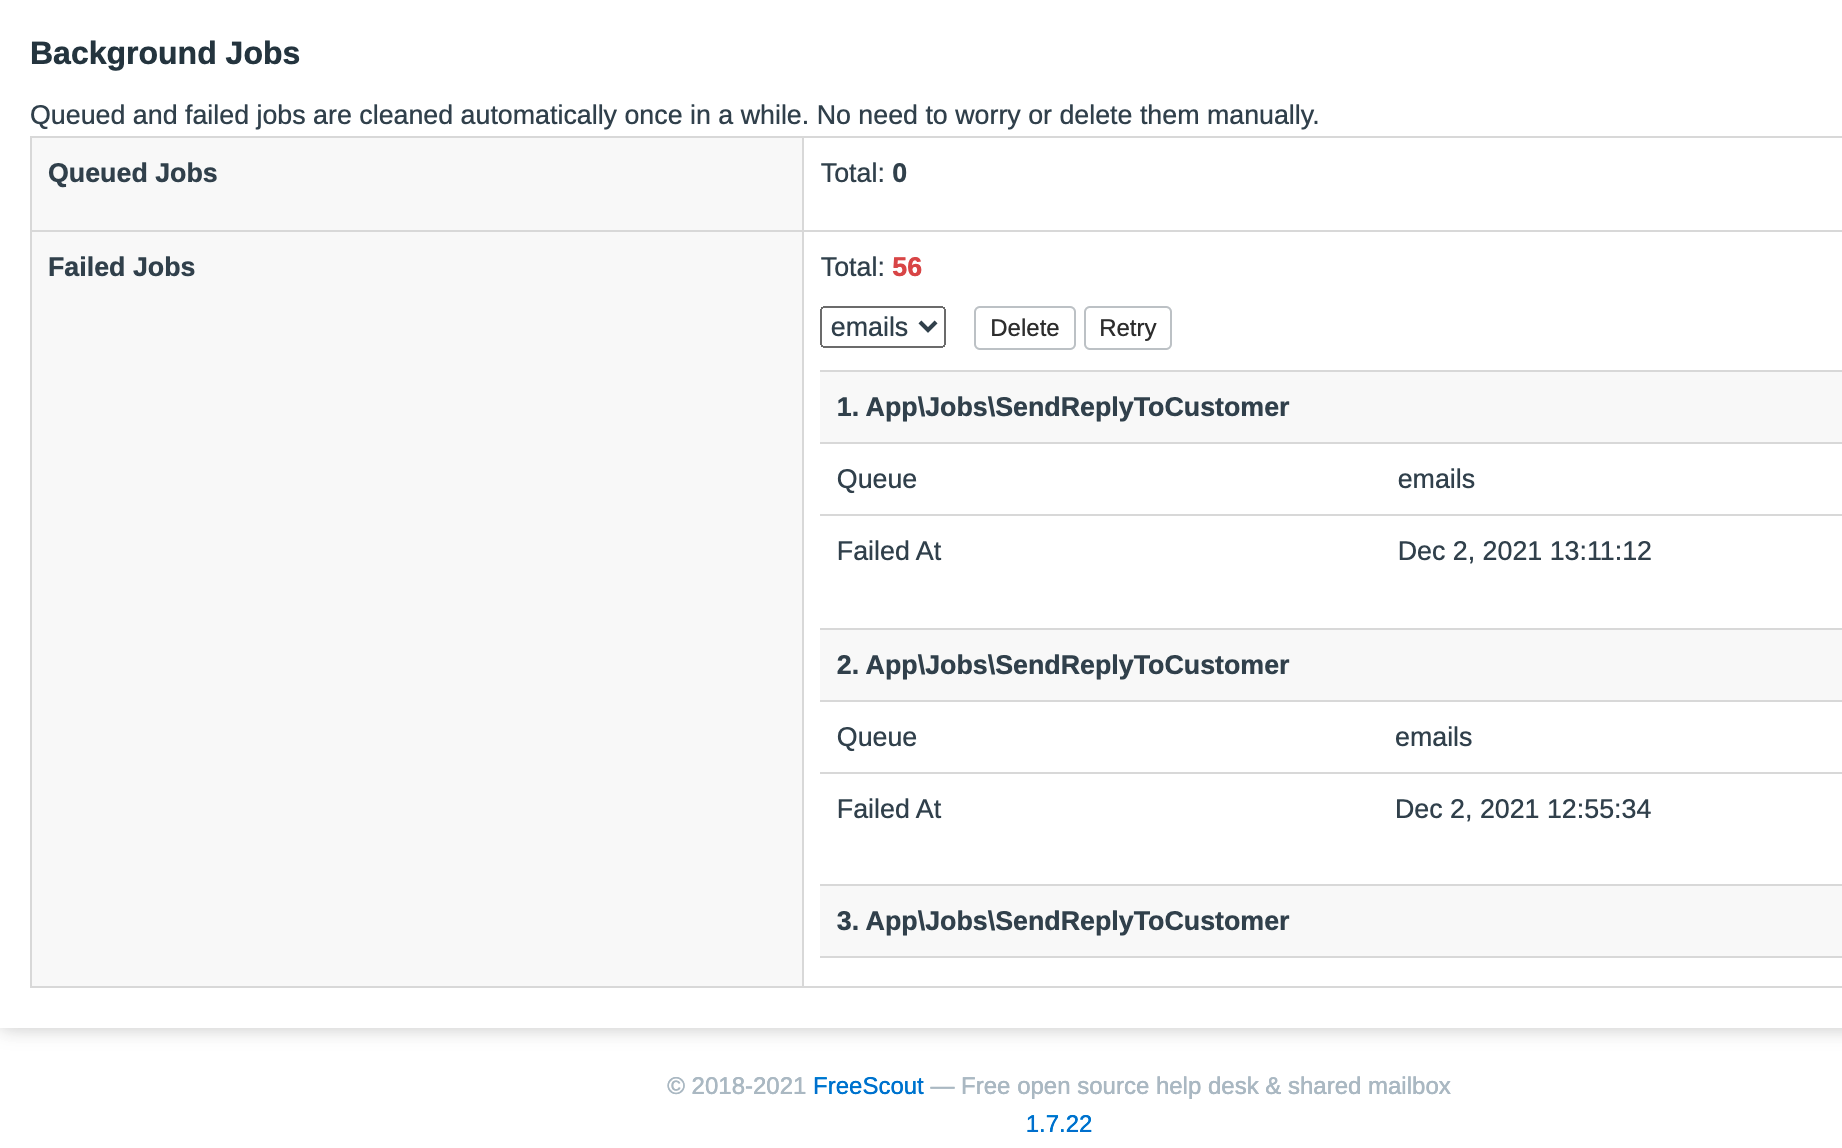The width and height of the screenshot is (1842, 1148).
Task: Click the automatic cleanup description text
Action: coord(674,115)
